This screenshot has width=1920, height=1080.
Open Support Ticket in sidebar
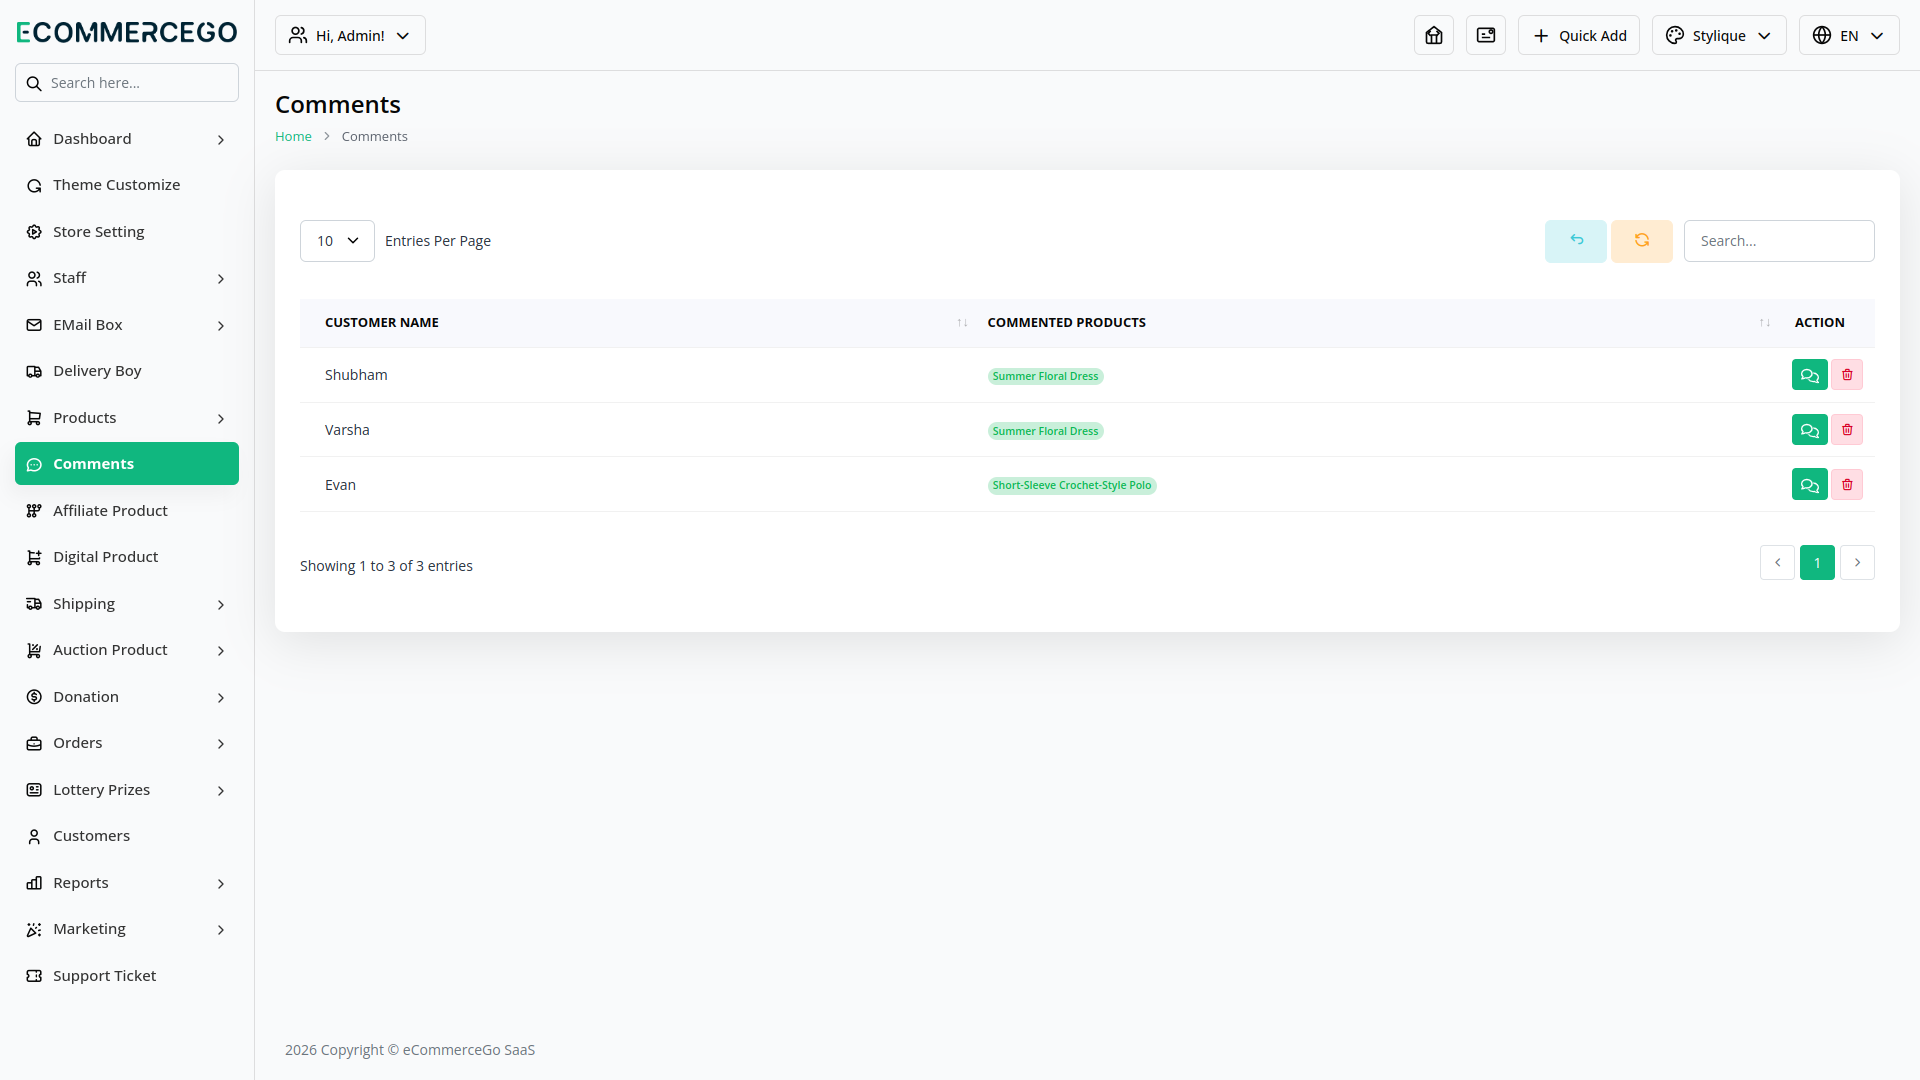(x=127, y=976)
